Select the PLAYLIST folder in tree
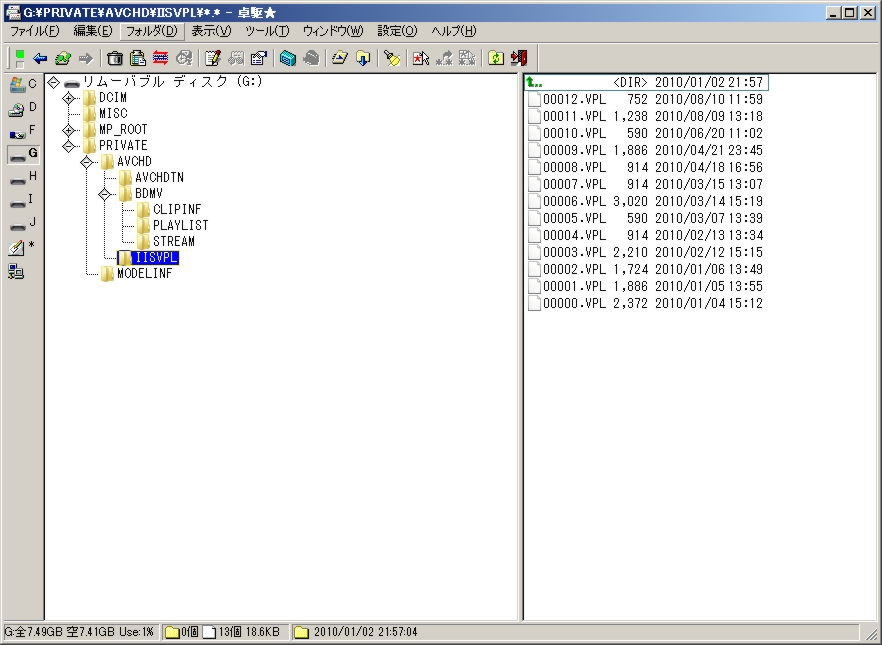The width and height of the screenshot is (882, 645). tap(180, 226)
